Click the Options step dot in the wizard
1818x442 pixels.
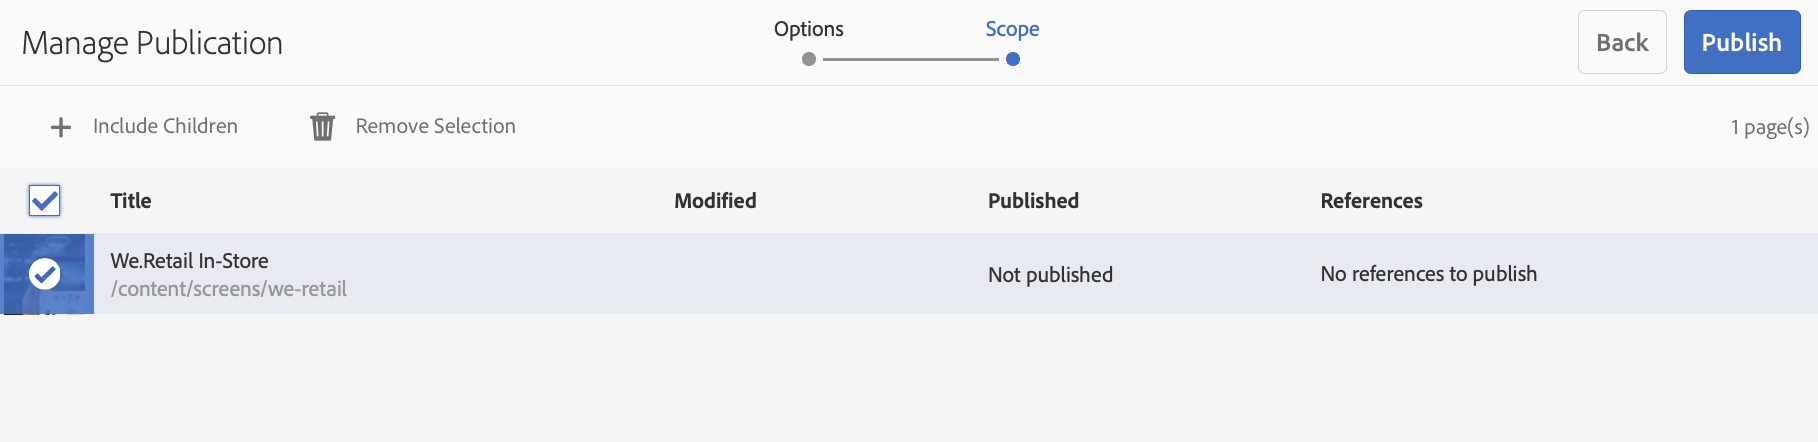[809, 59]
